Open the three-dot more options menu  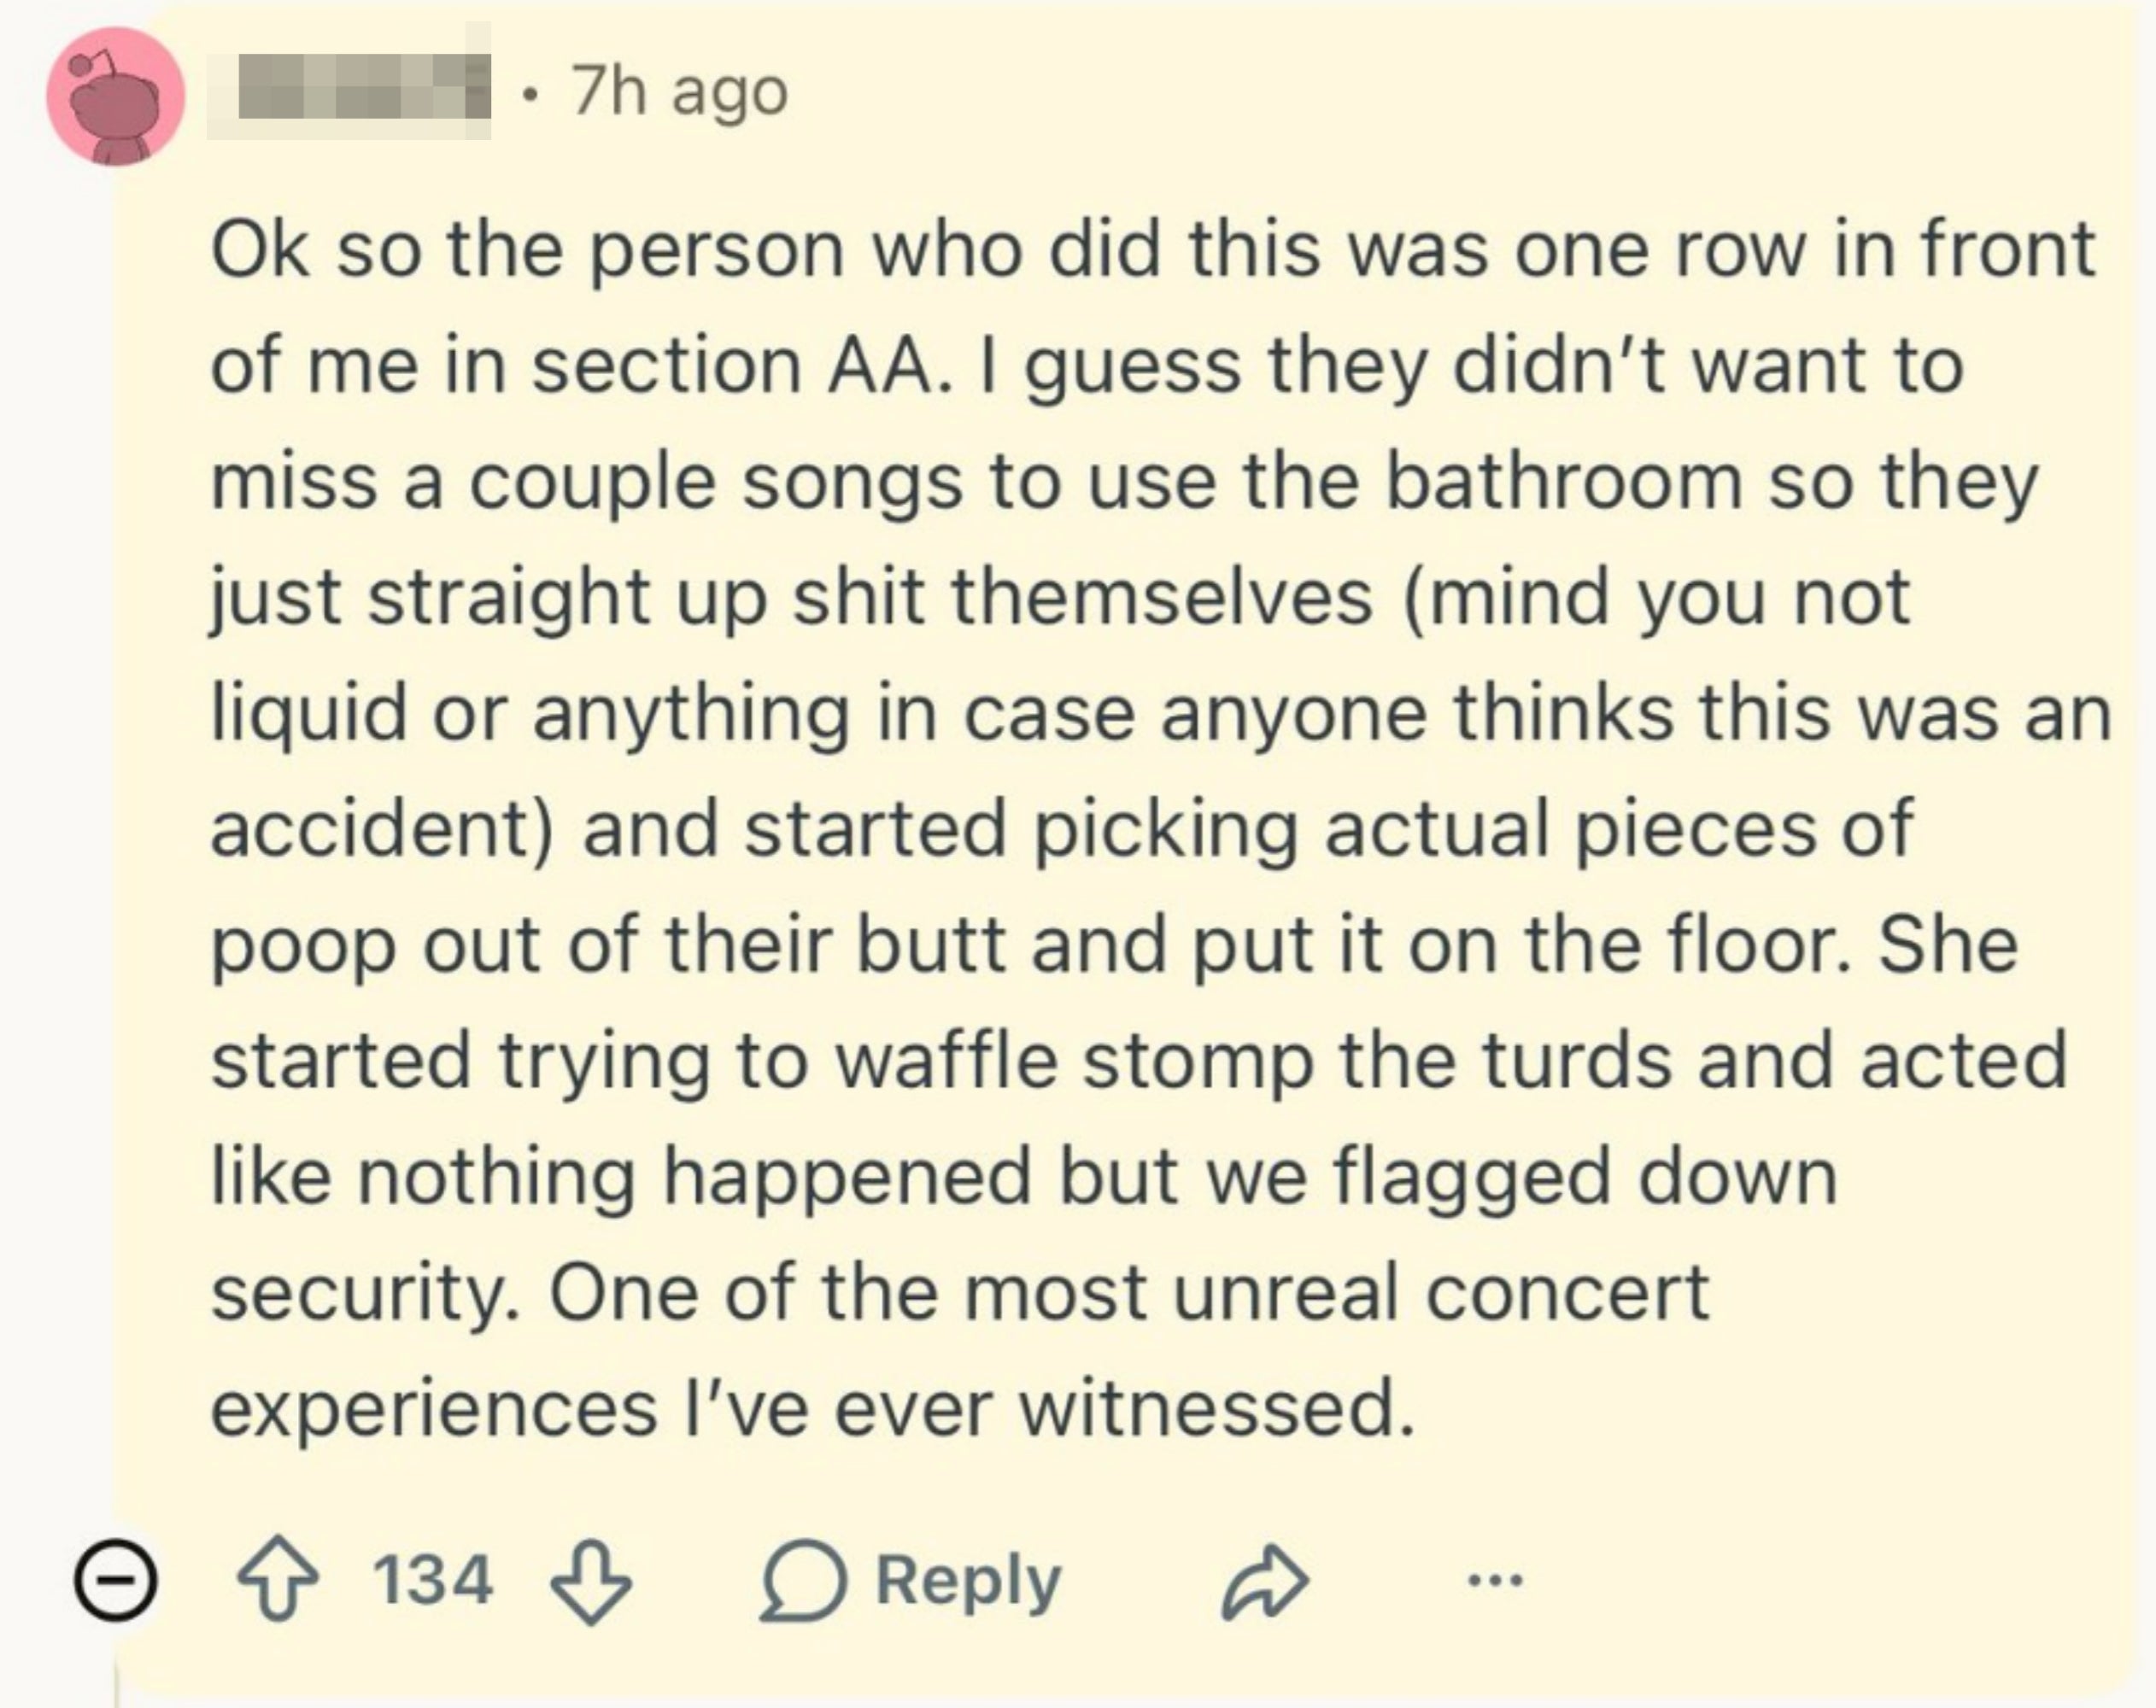coord(1495,1581)
